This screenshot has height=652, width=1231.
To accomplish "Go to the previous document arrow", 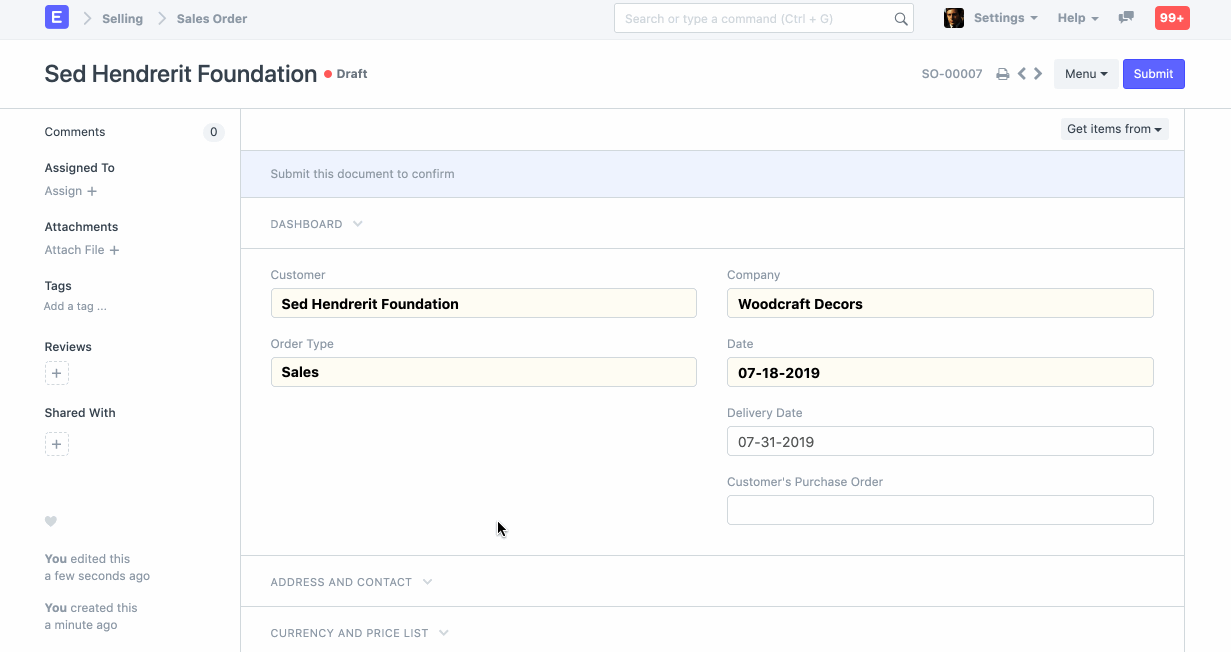I will pyautogui.click(x=1022, y=73).
